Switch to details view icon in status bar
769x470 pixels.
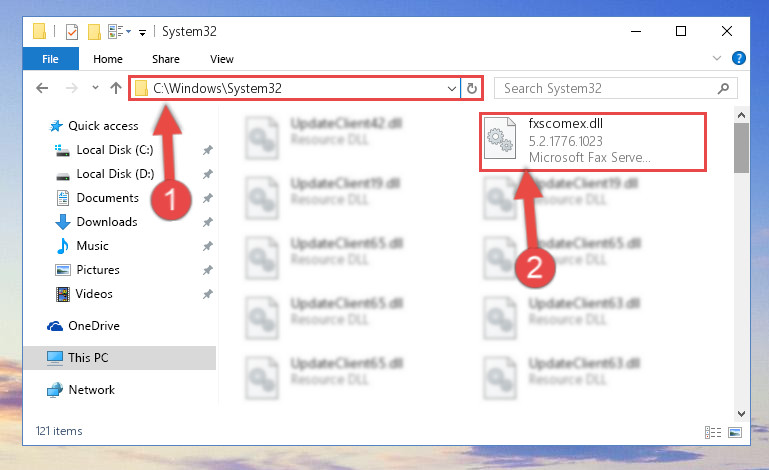tap(713, 432)
